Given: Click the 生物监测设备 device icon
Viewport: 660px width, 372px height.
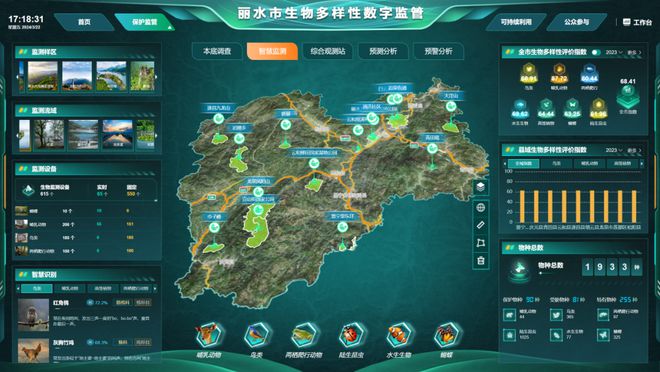Looking at the screenshot, I should pyautogui.click(x=28, y=190).
